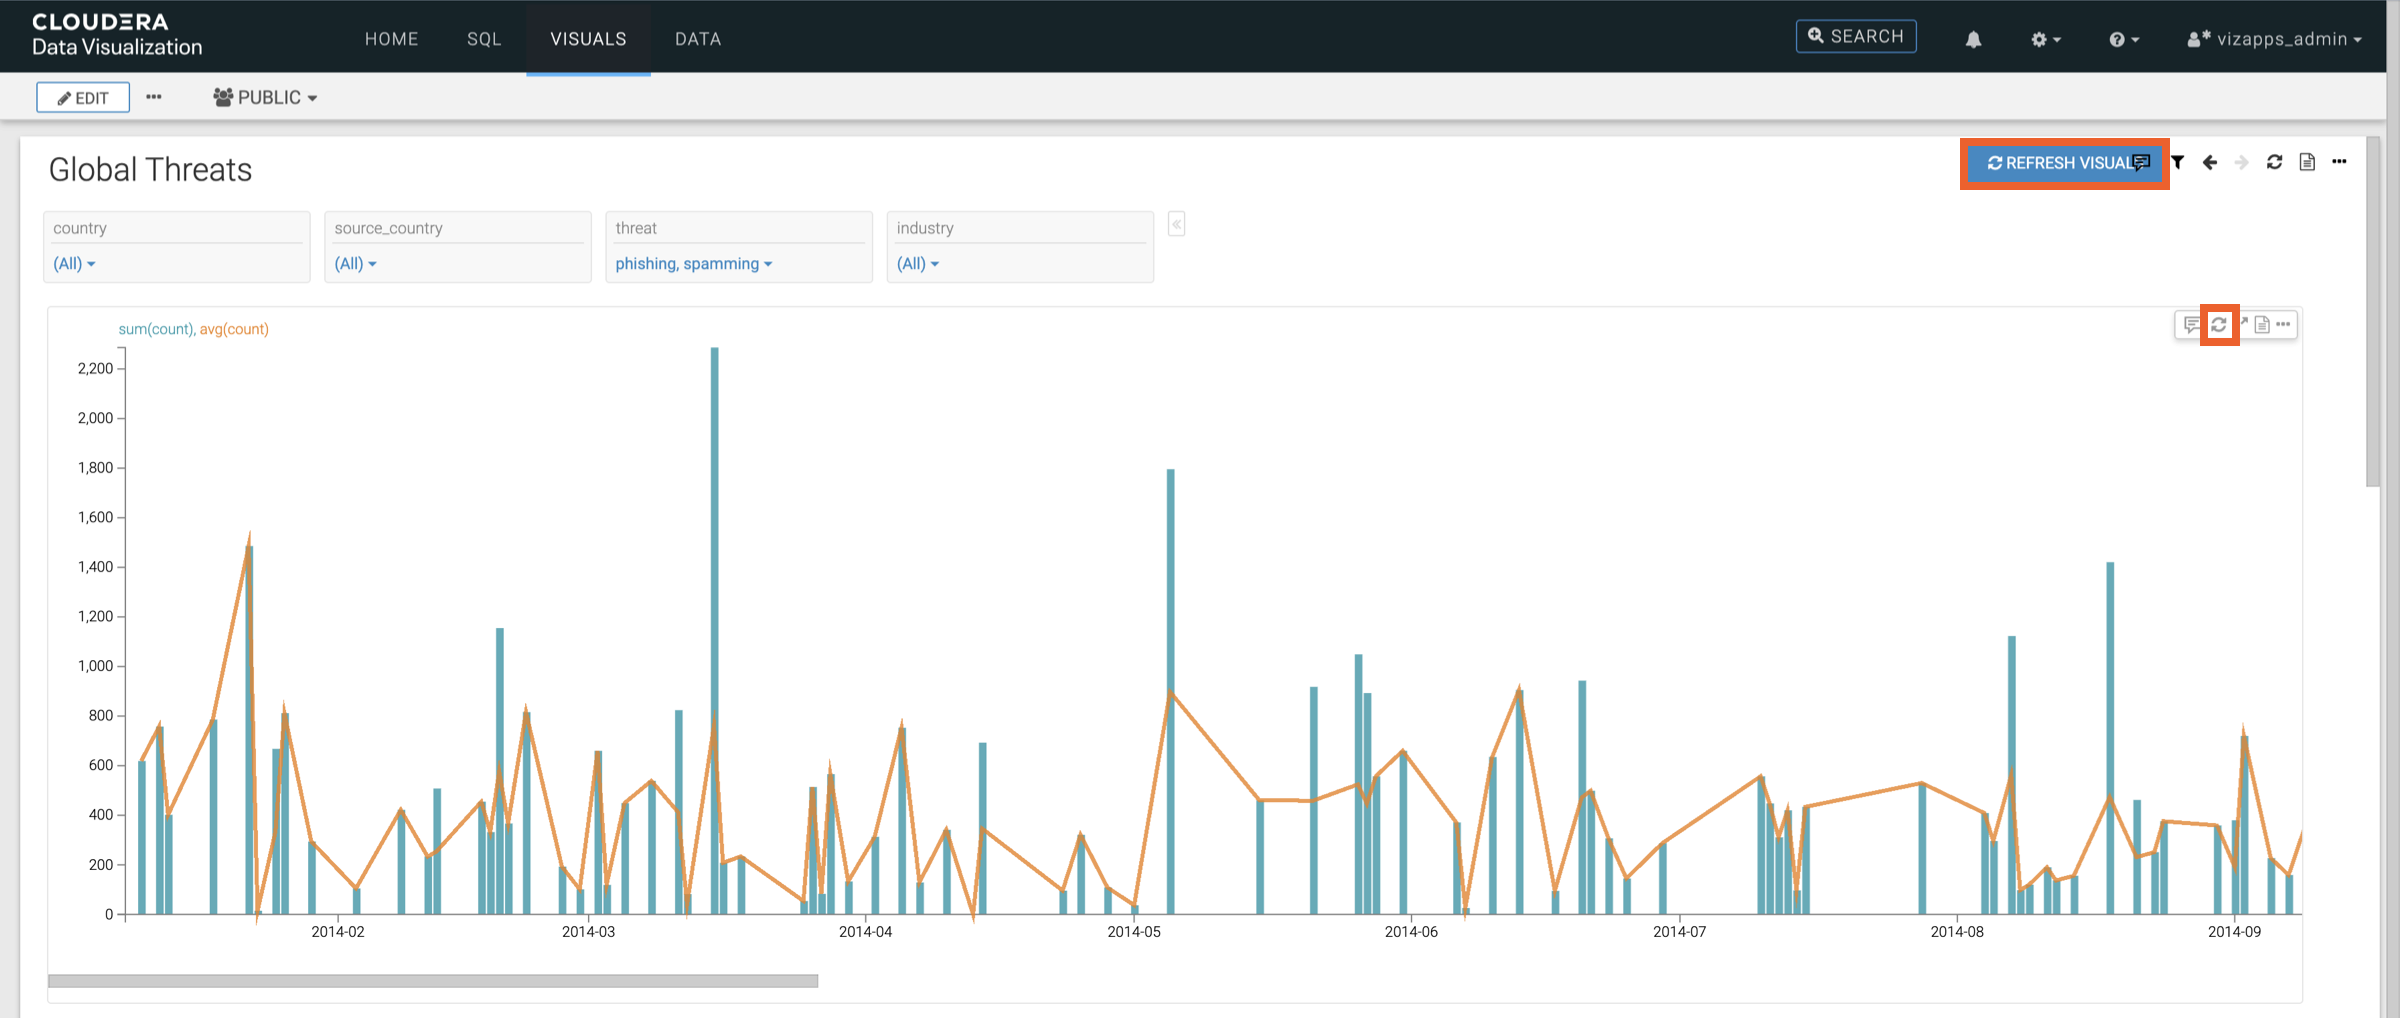Open the industry filter dropdown
The image size is (2400, 1018).
pos(917,264)
